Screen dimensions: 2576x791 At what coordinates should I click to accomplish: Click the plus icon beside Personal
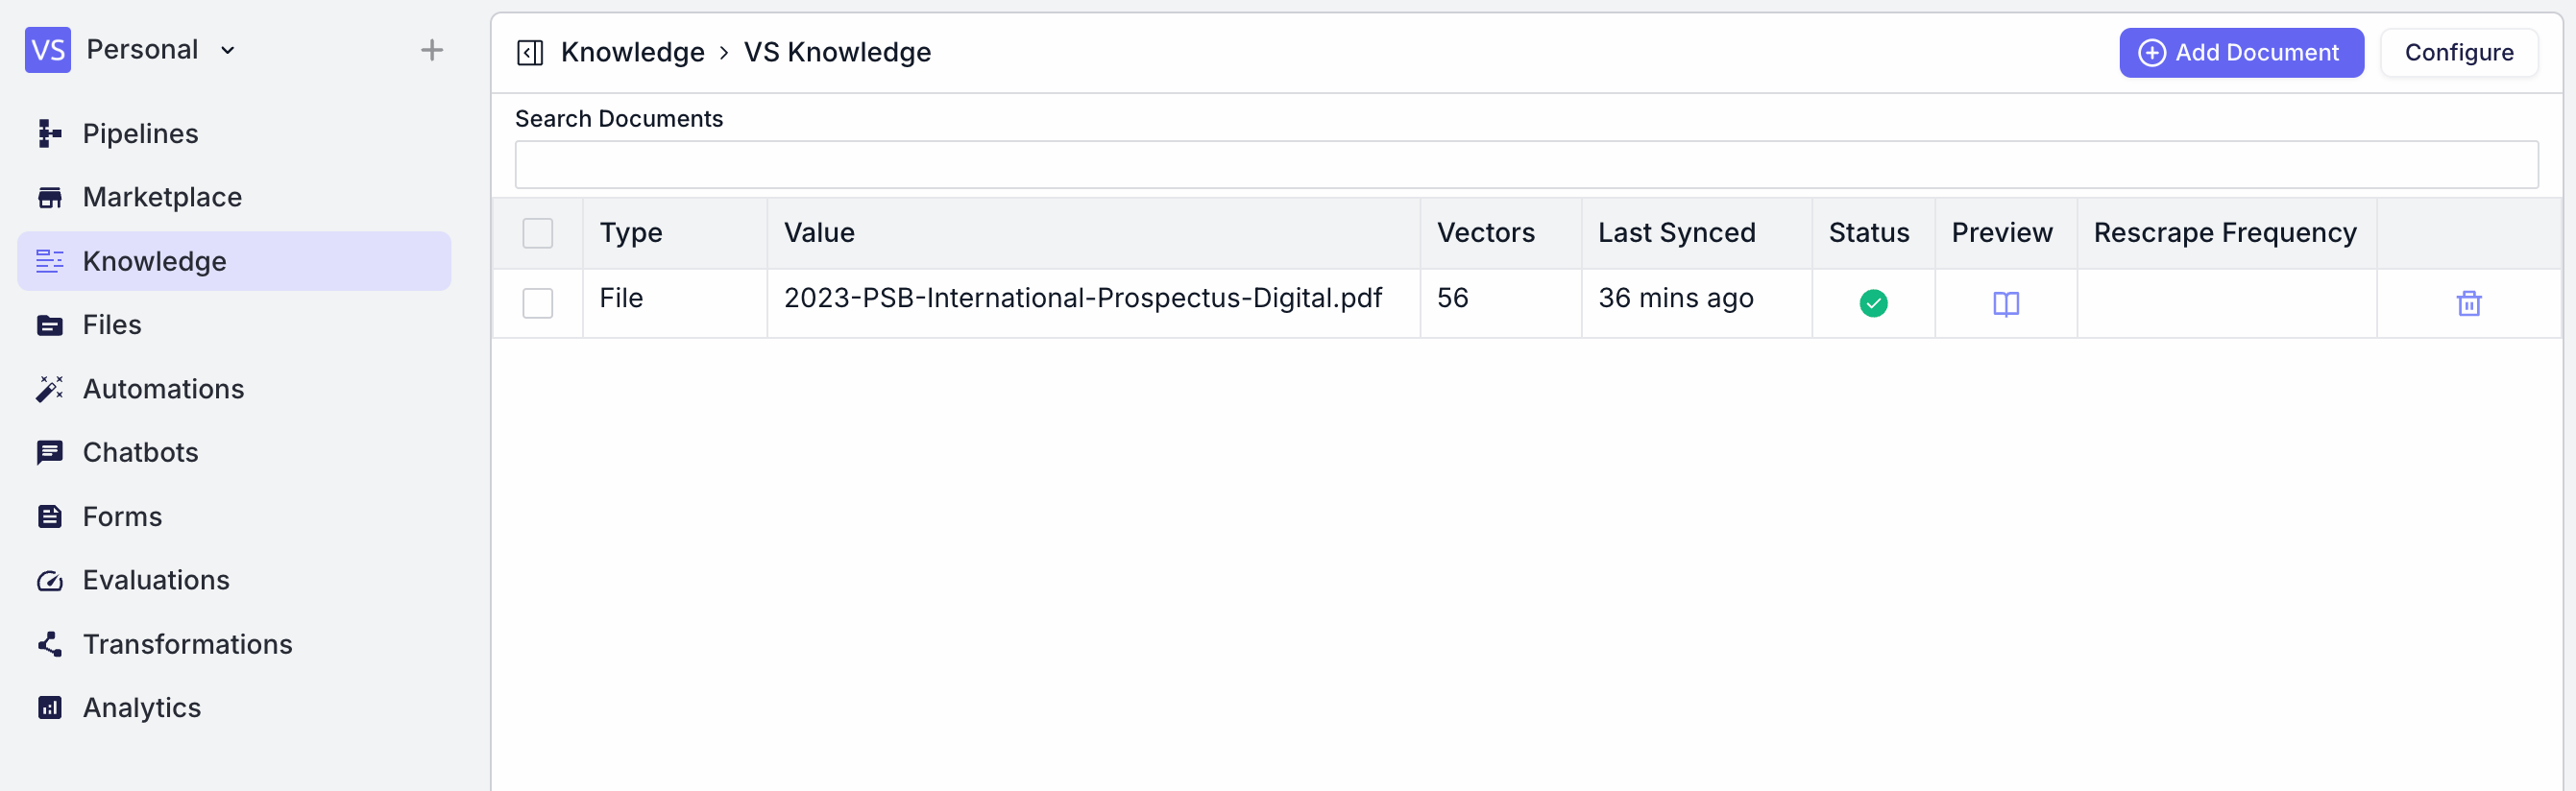click(x=431, y=50)
